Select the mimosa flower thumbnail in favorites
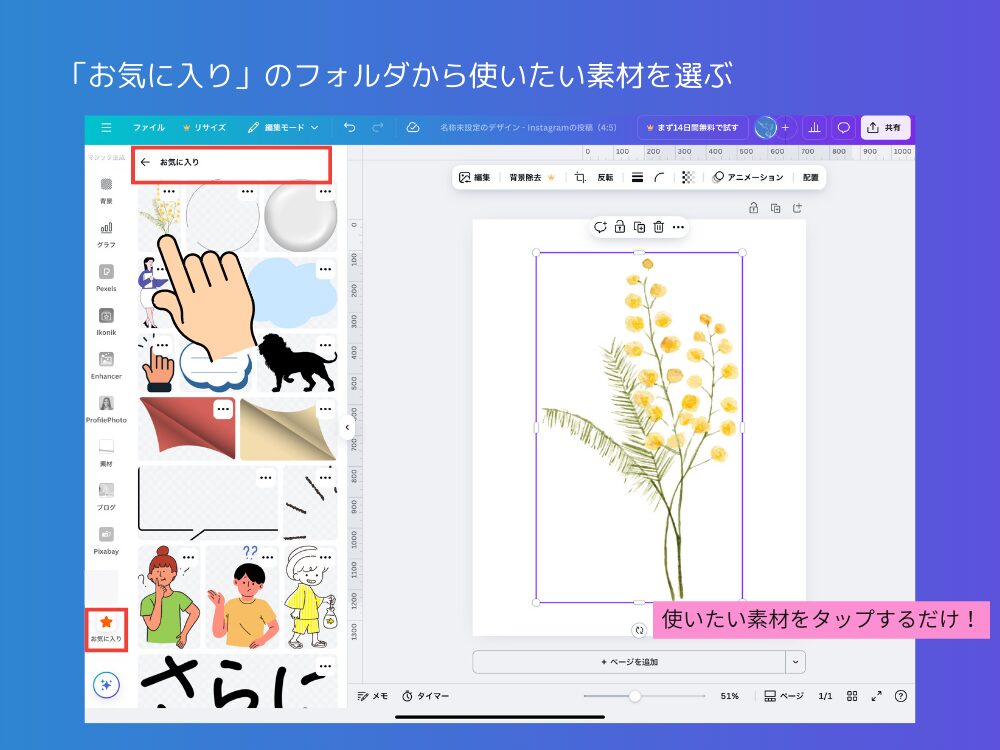 165,212
